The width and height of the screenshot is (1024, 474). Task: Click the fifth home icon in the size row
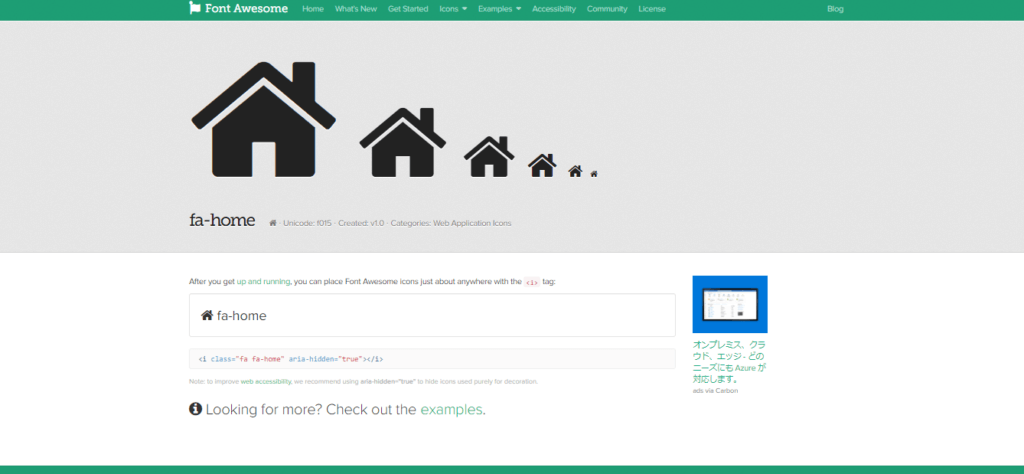pos(575,171)
